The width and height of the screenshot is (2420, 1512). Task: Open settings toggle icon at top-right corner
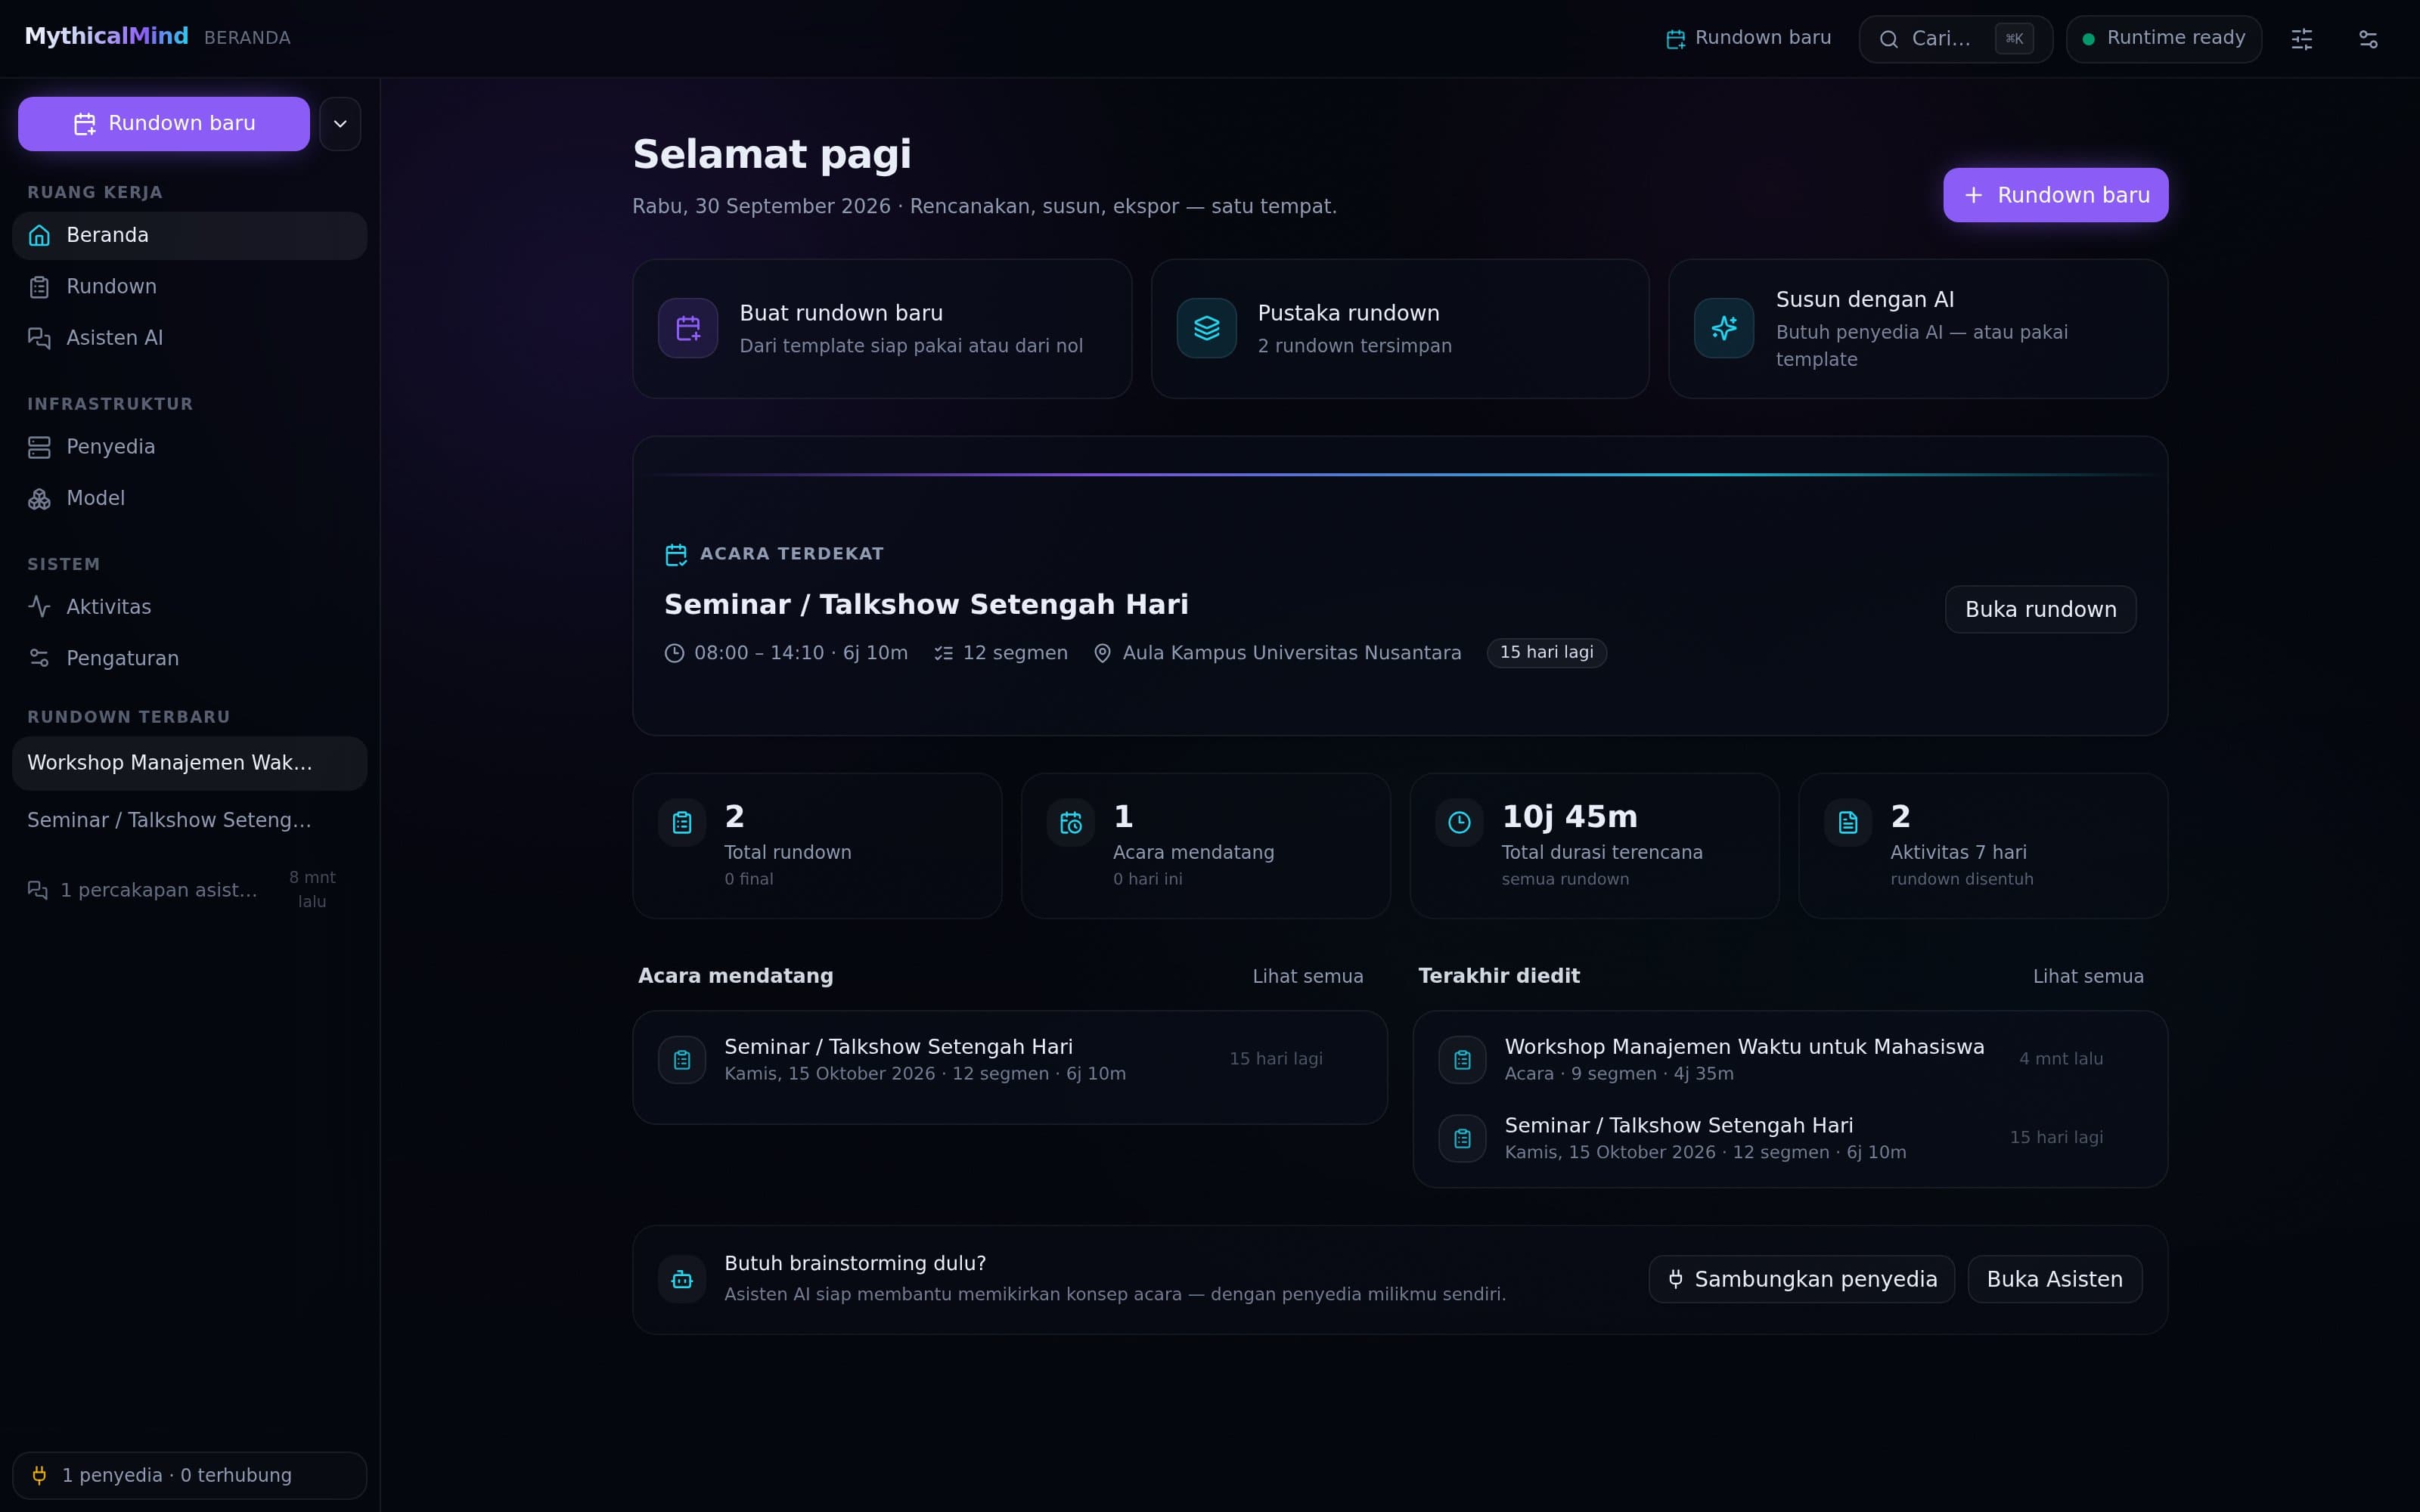click(x=2368, y=39)
